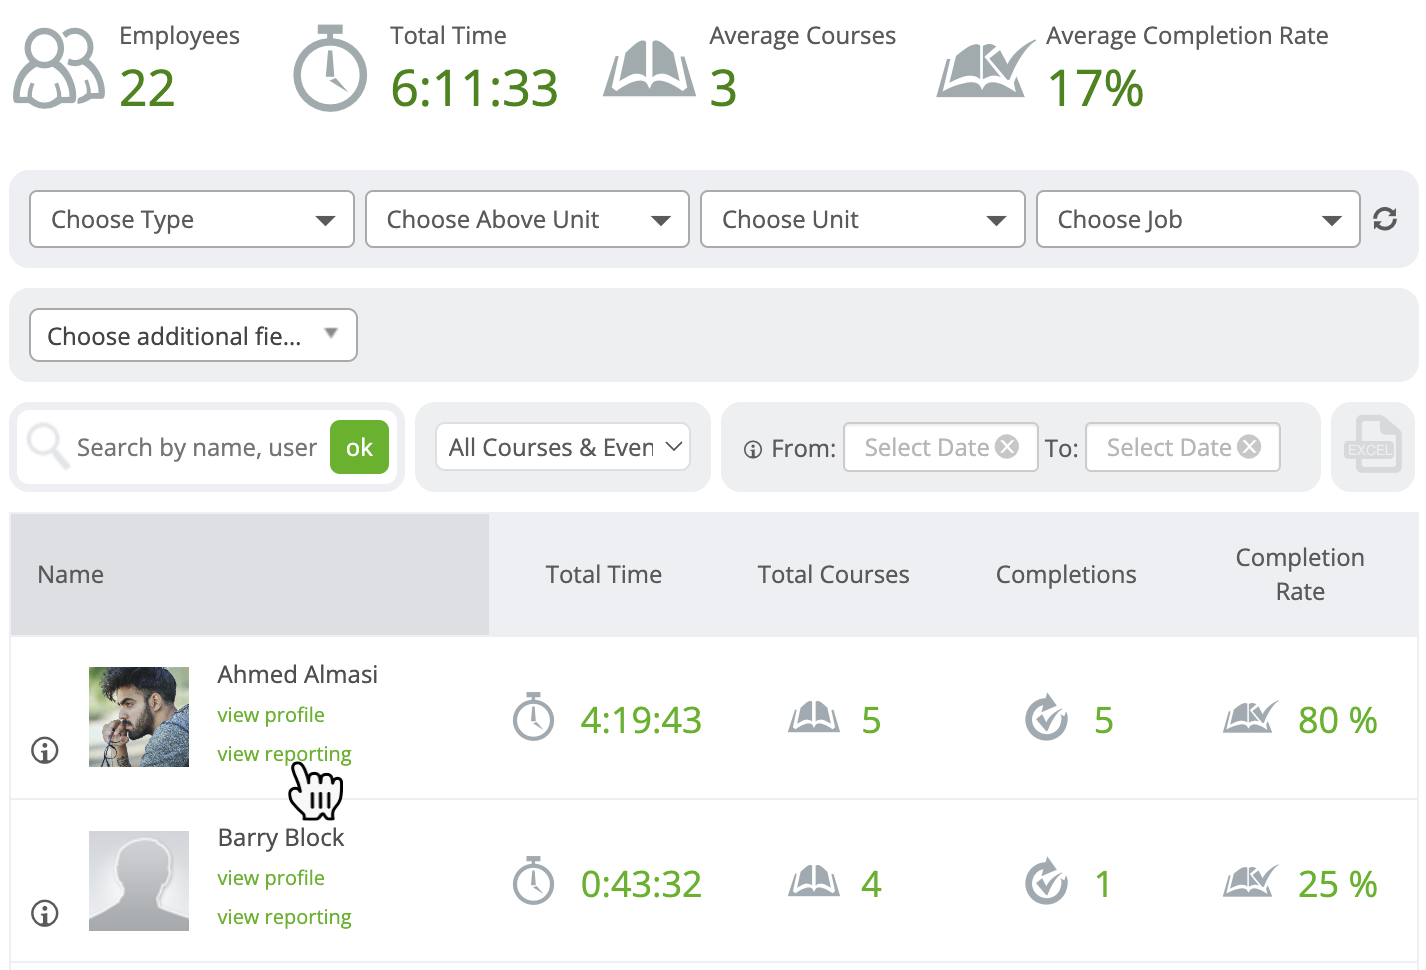This screenshot has width=1426, height=970.
Task: Click the Employees people icon
Action: click(x=57, y=66)
